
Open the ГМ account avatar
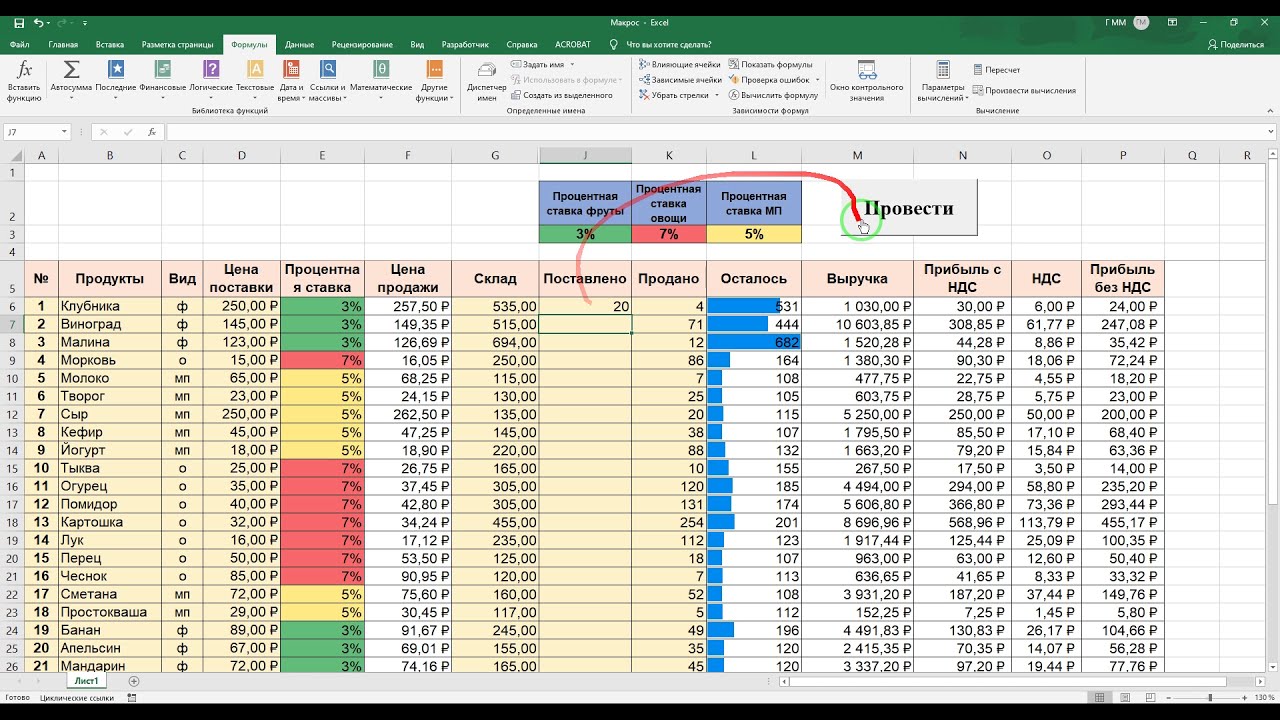pyautogui.click(x=1142, y=22)
